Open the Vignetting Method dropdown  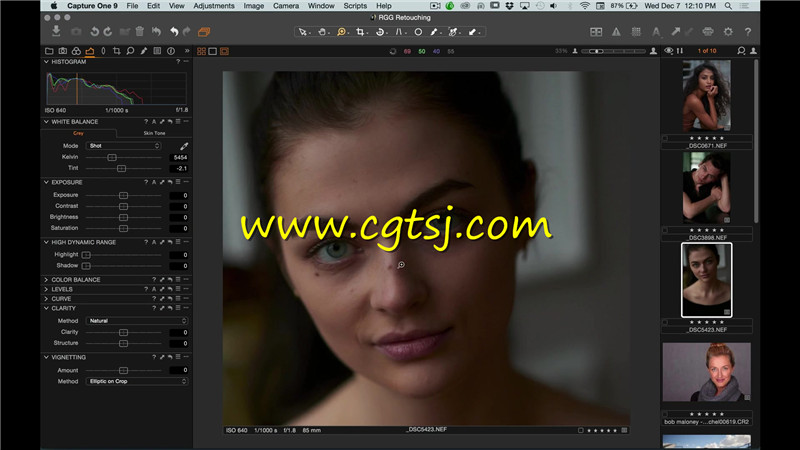[x=137, y=381]
